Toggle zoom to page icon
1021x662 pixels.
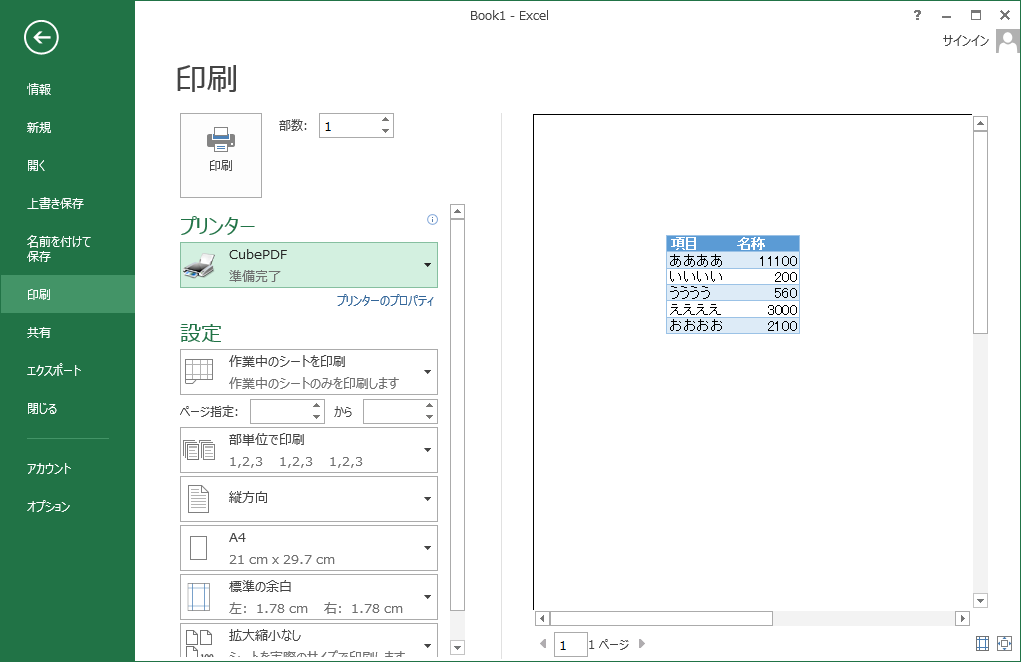pos(1004,645)
